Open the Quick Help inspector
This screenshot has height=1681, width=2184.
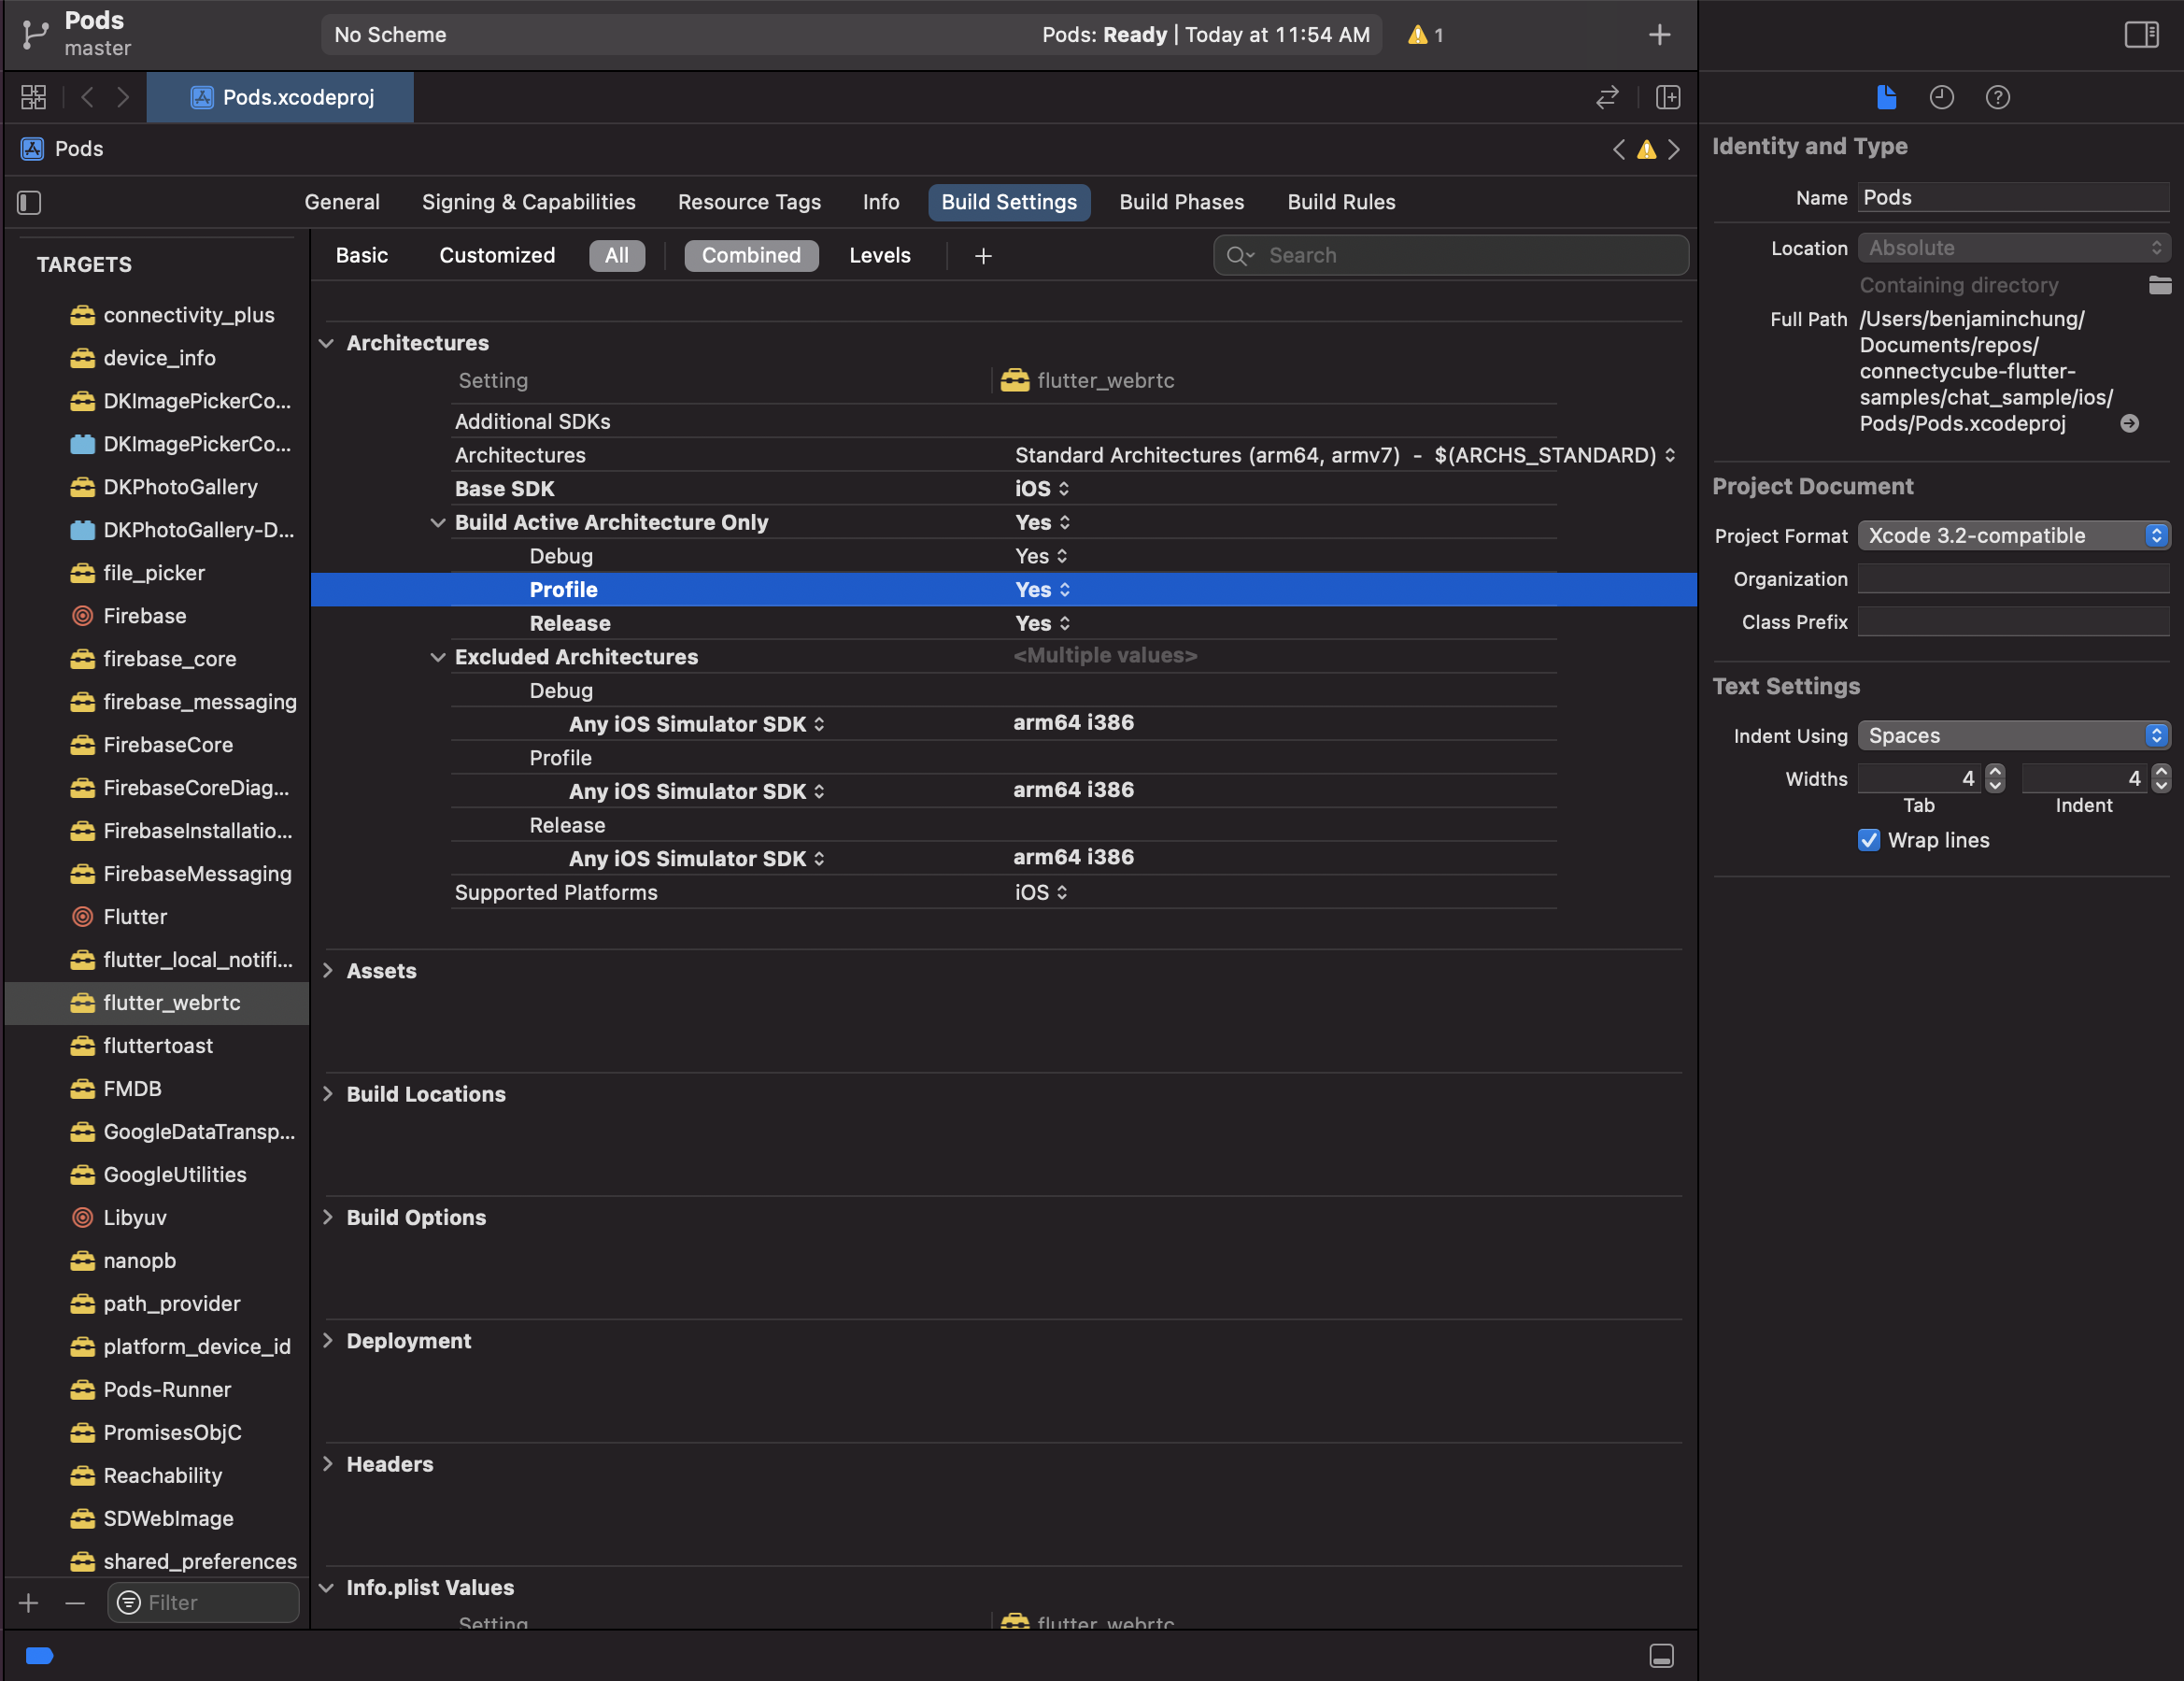tap(1998, 97)
